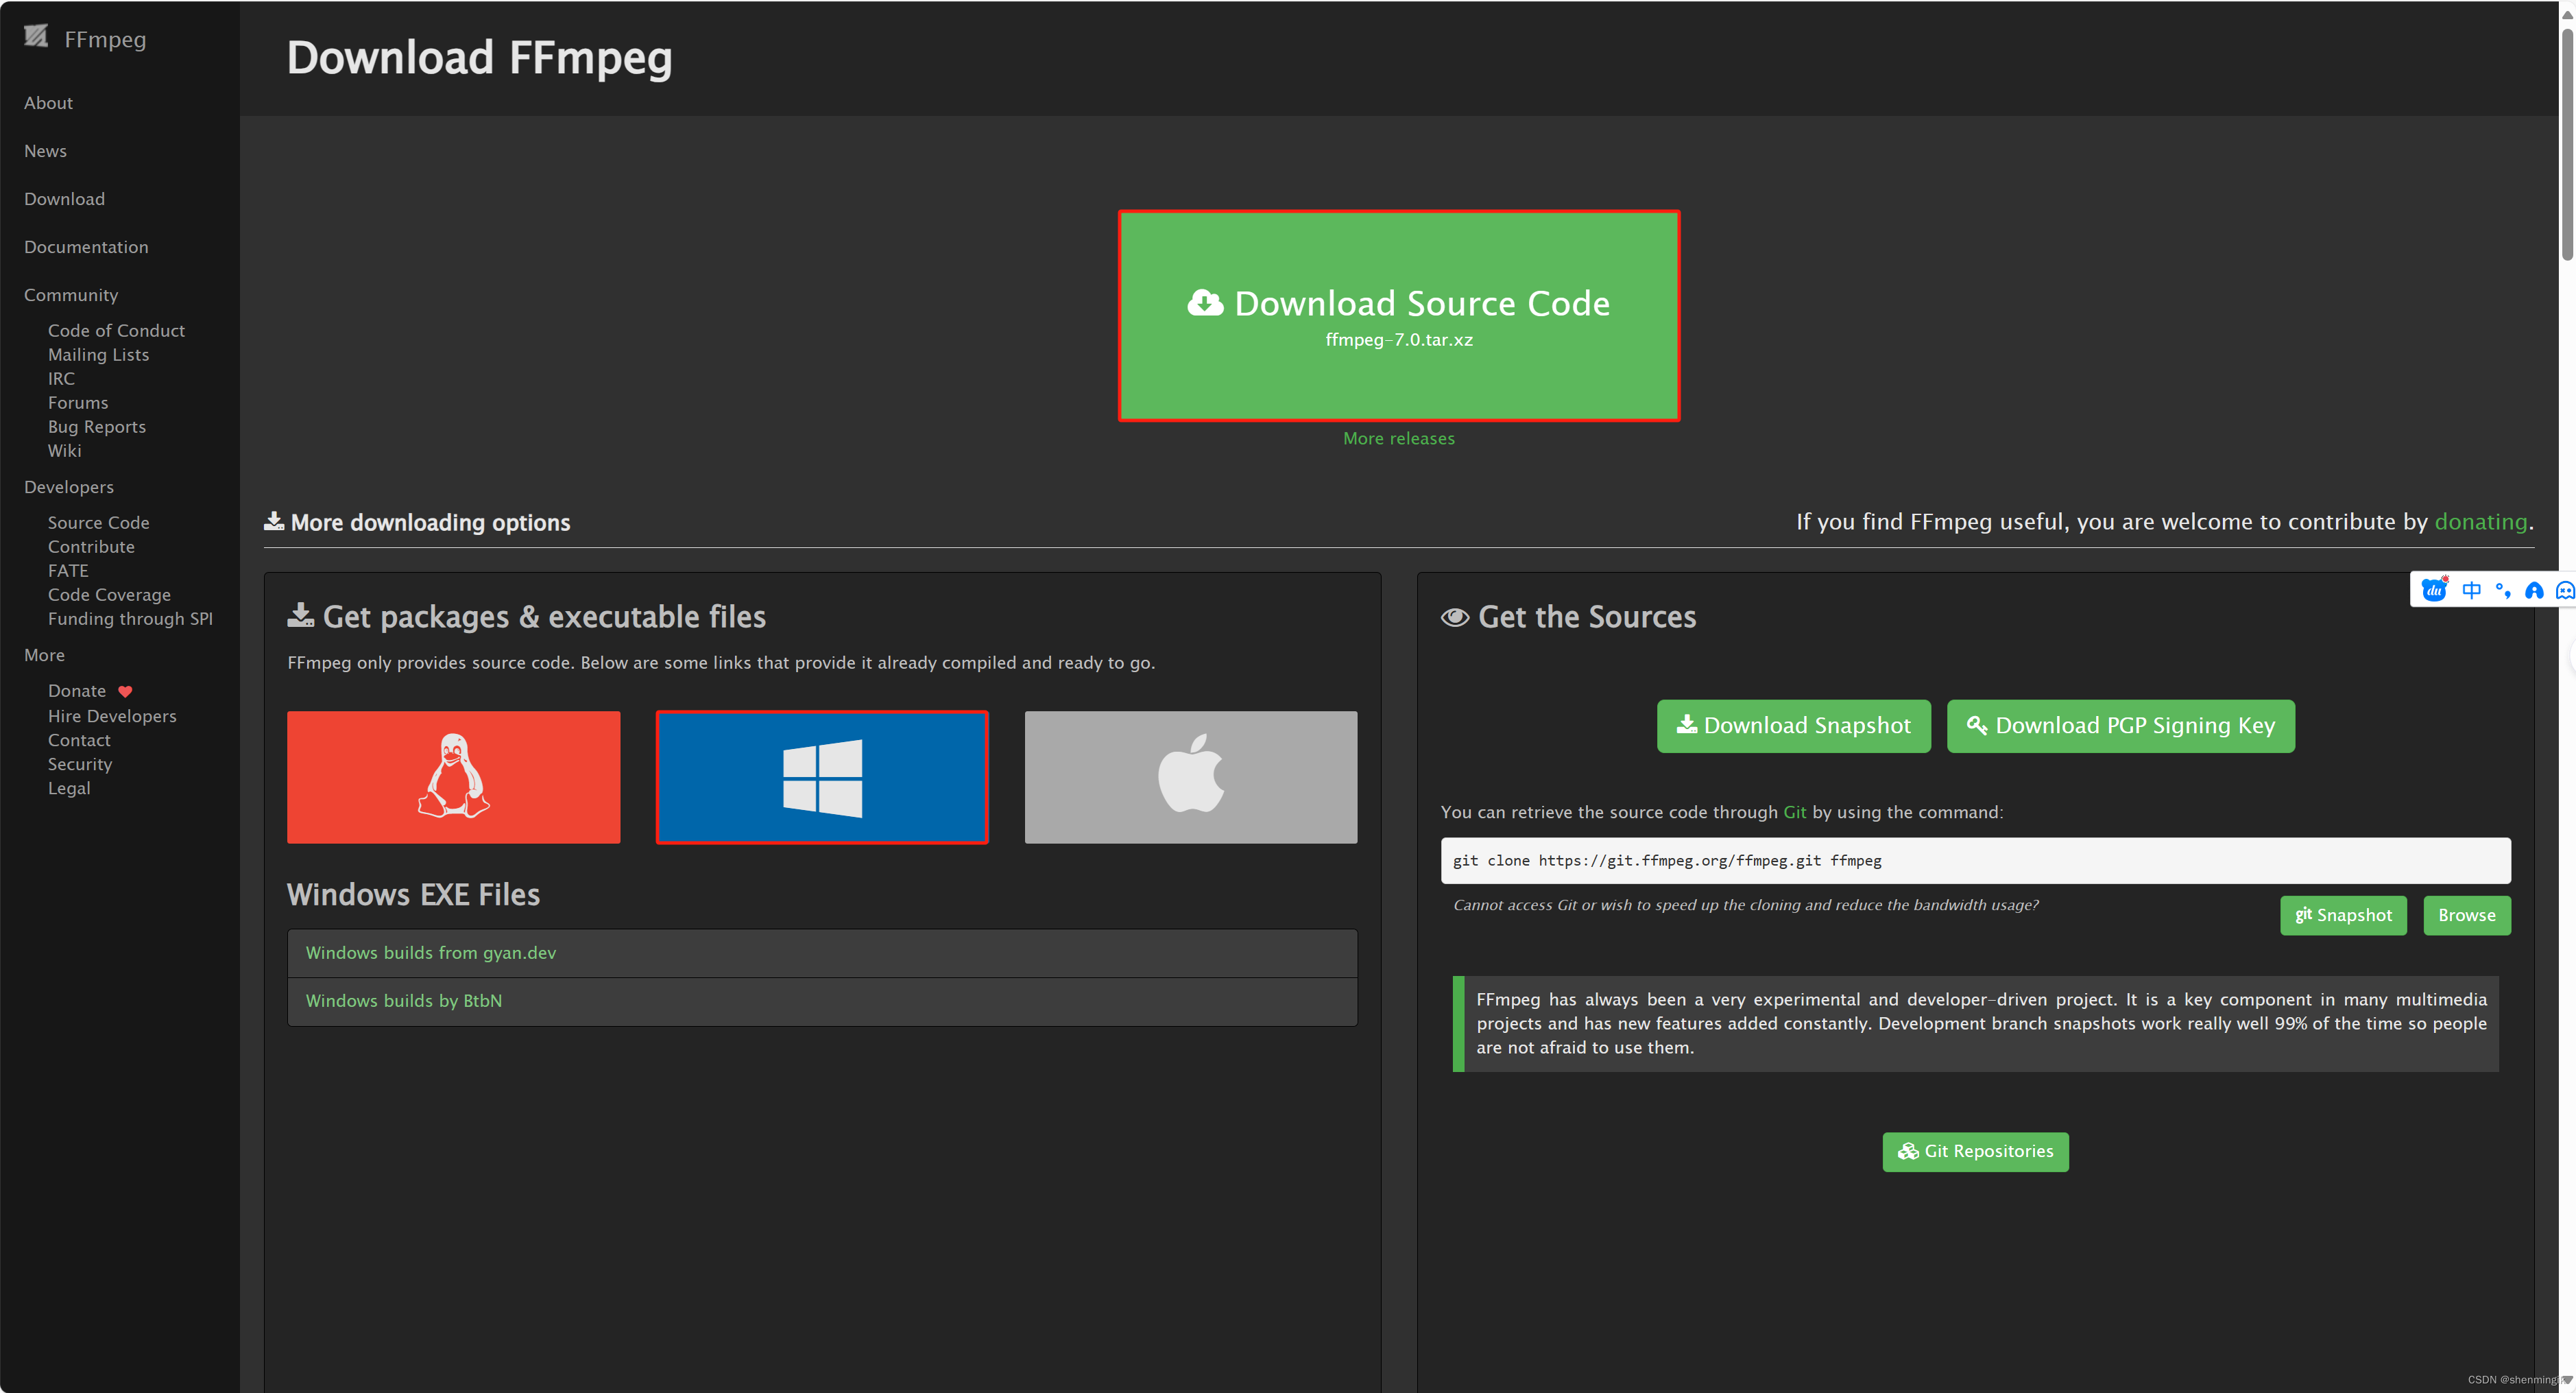2576x1393 pixels.
Task: Open Documentation in the sidebar
Action: 86,246
